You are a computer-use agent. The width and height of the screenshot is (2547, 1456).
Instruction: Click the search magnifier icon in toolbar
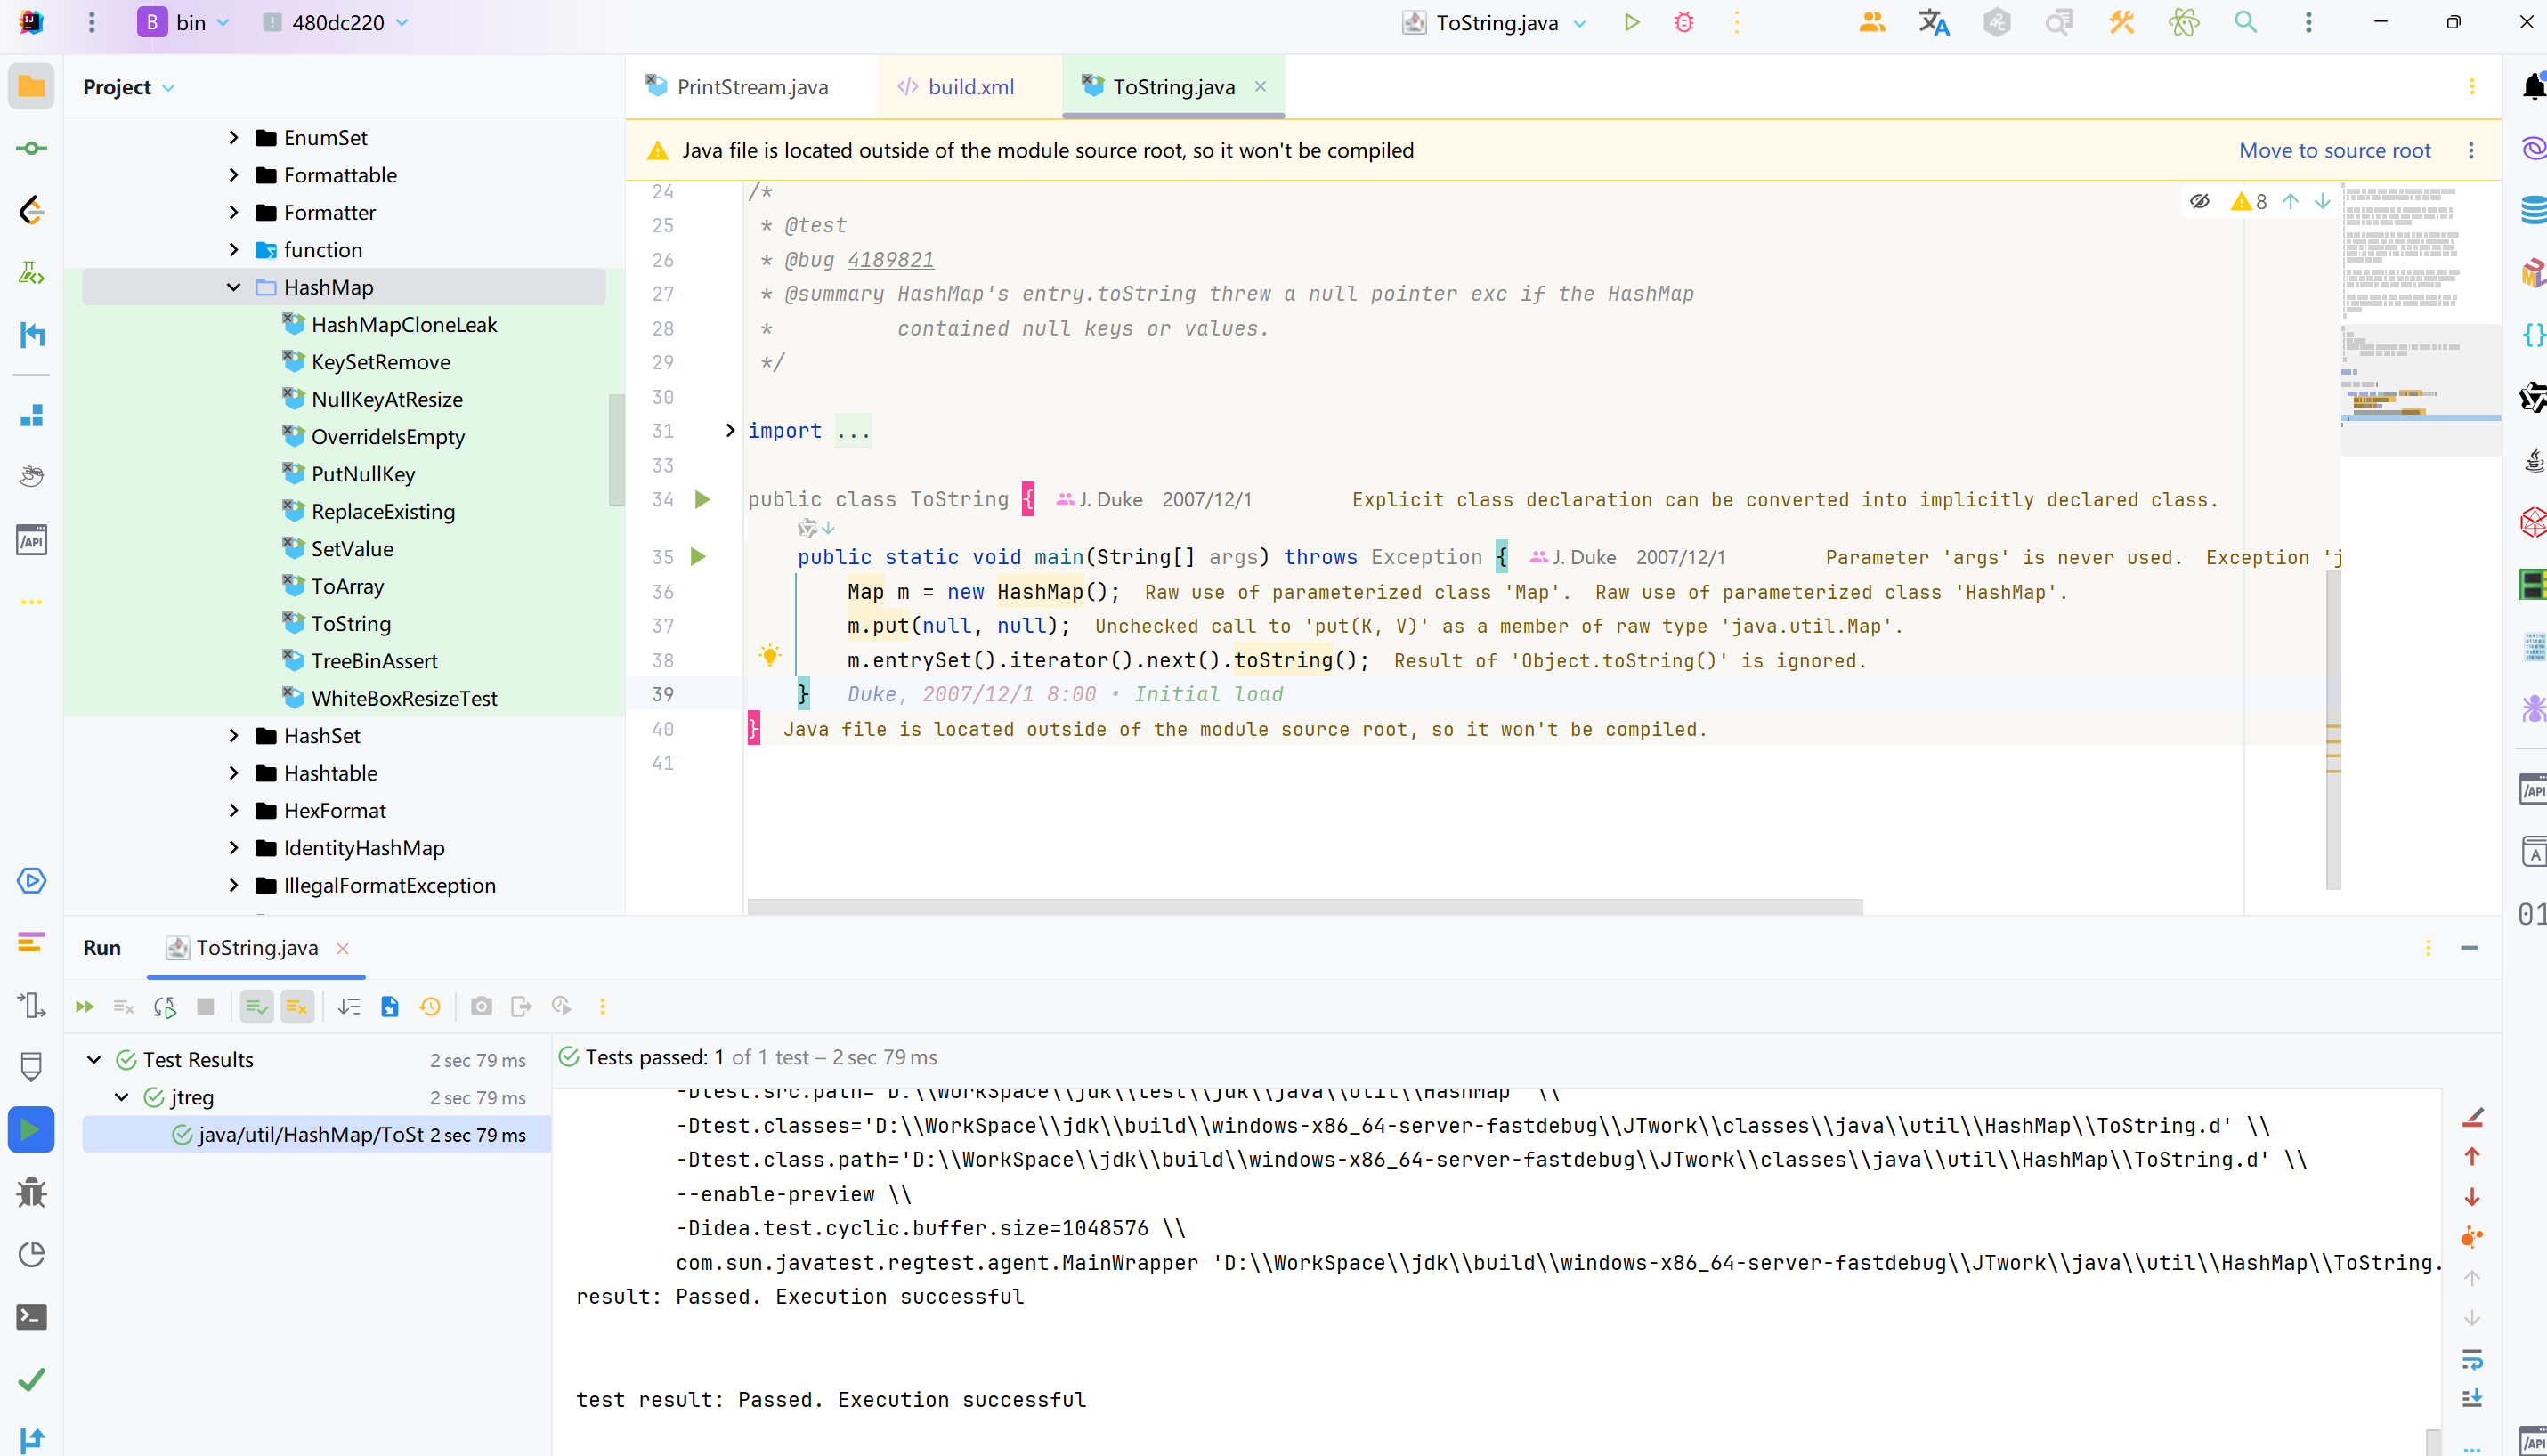click(2246, 21)
